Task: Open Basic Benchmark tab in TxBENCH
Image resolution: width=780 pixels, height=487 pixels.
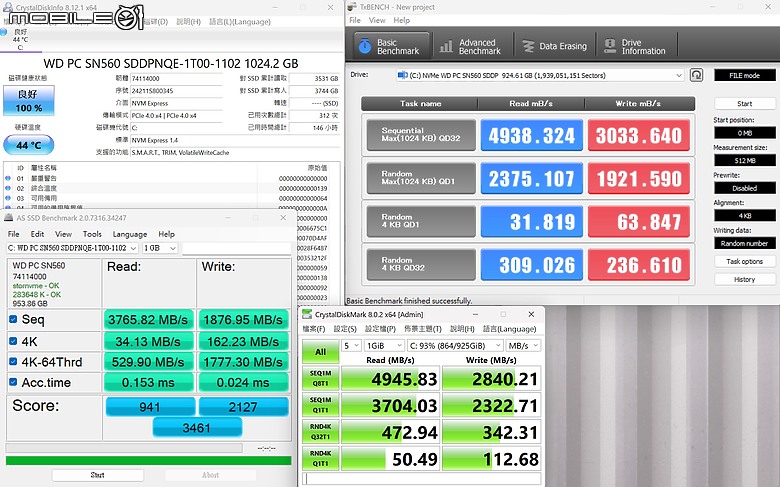Action: click(391, 46)
